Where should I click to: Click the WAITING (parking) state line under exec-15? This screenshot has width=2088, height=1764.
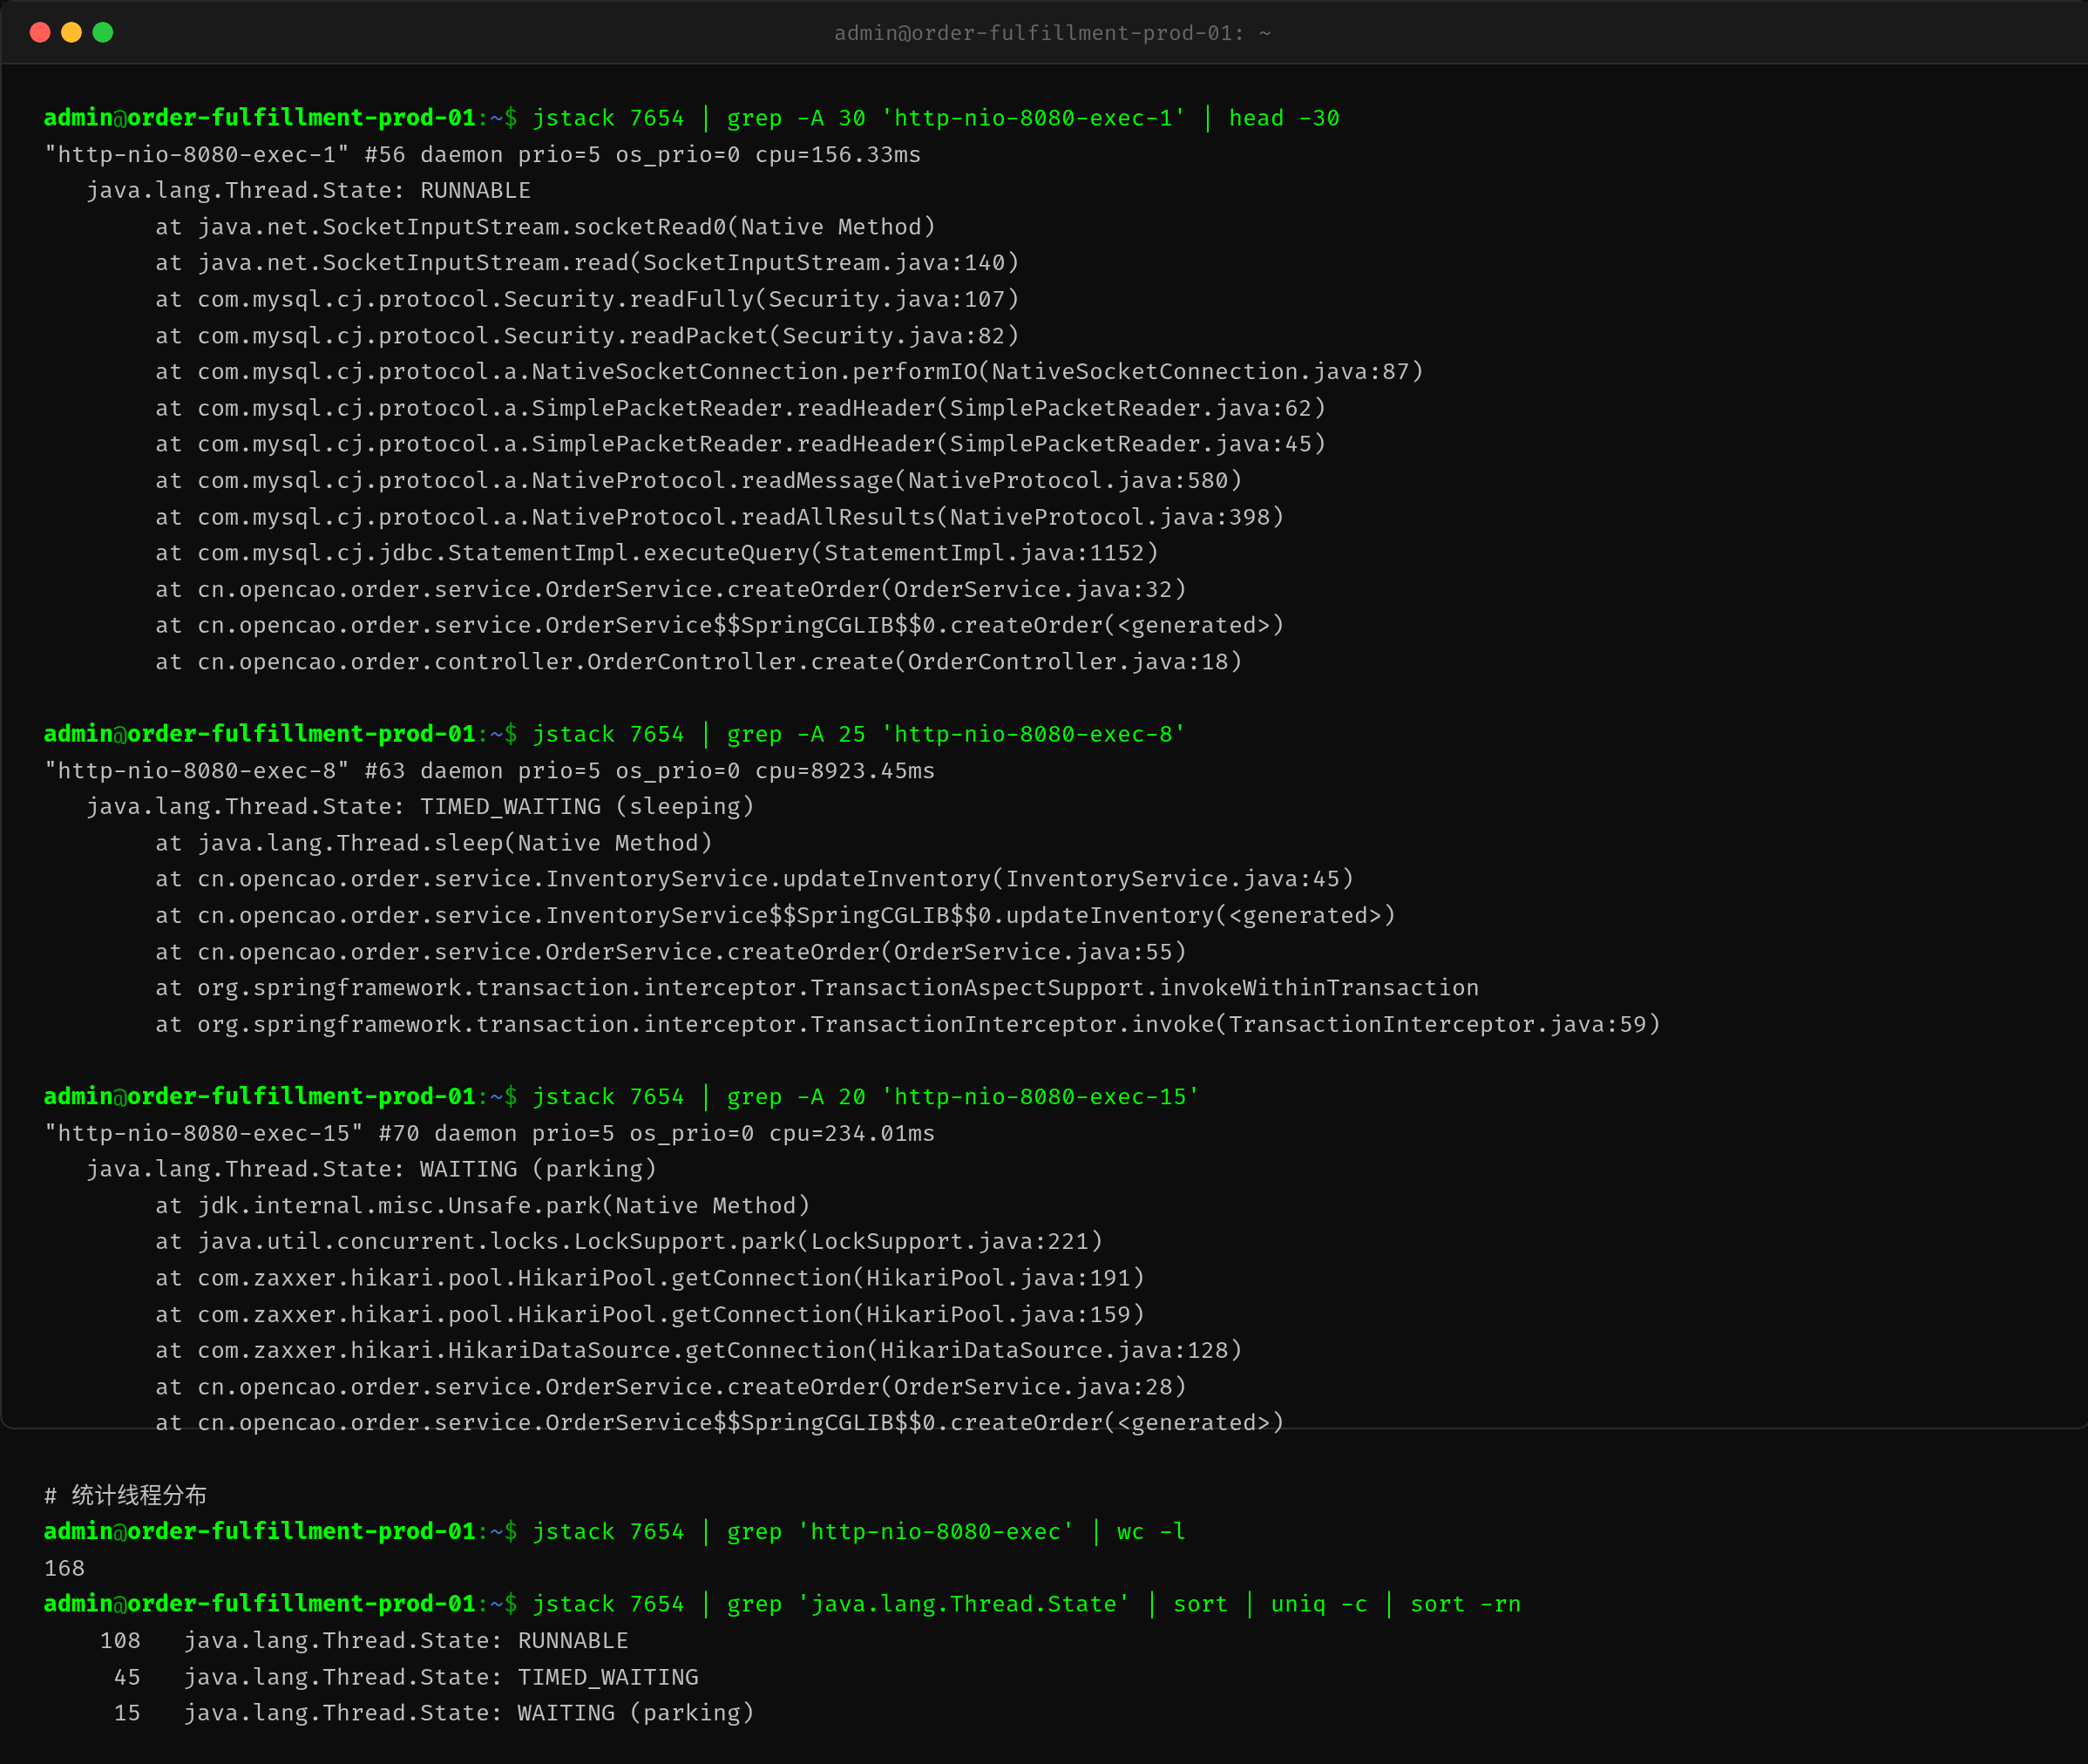pyautogui.click(x=371, y=1169)
